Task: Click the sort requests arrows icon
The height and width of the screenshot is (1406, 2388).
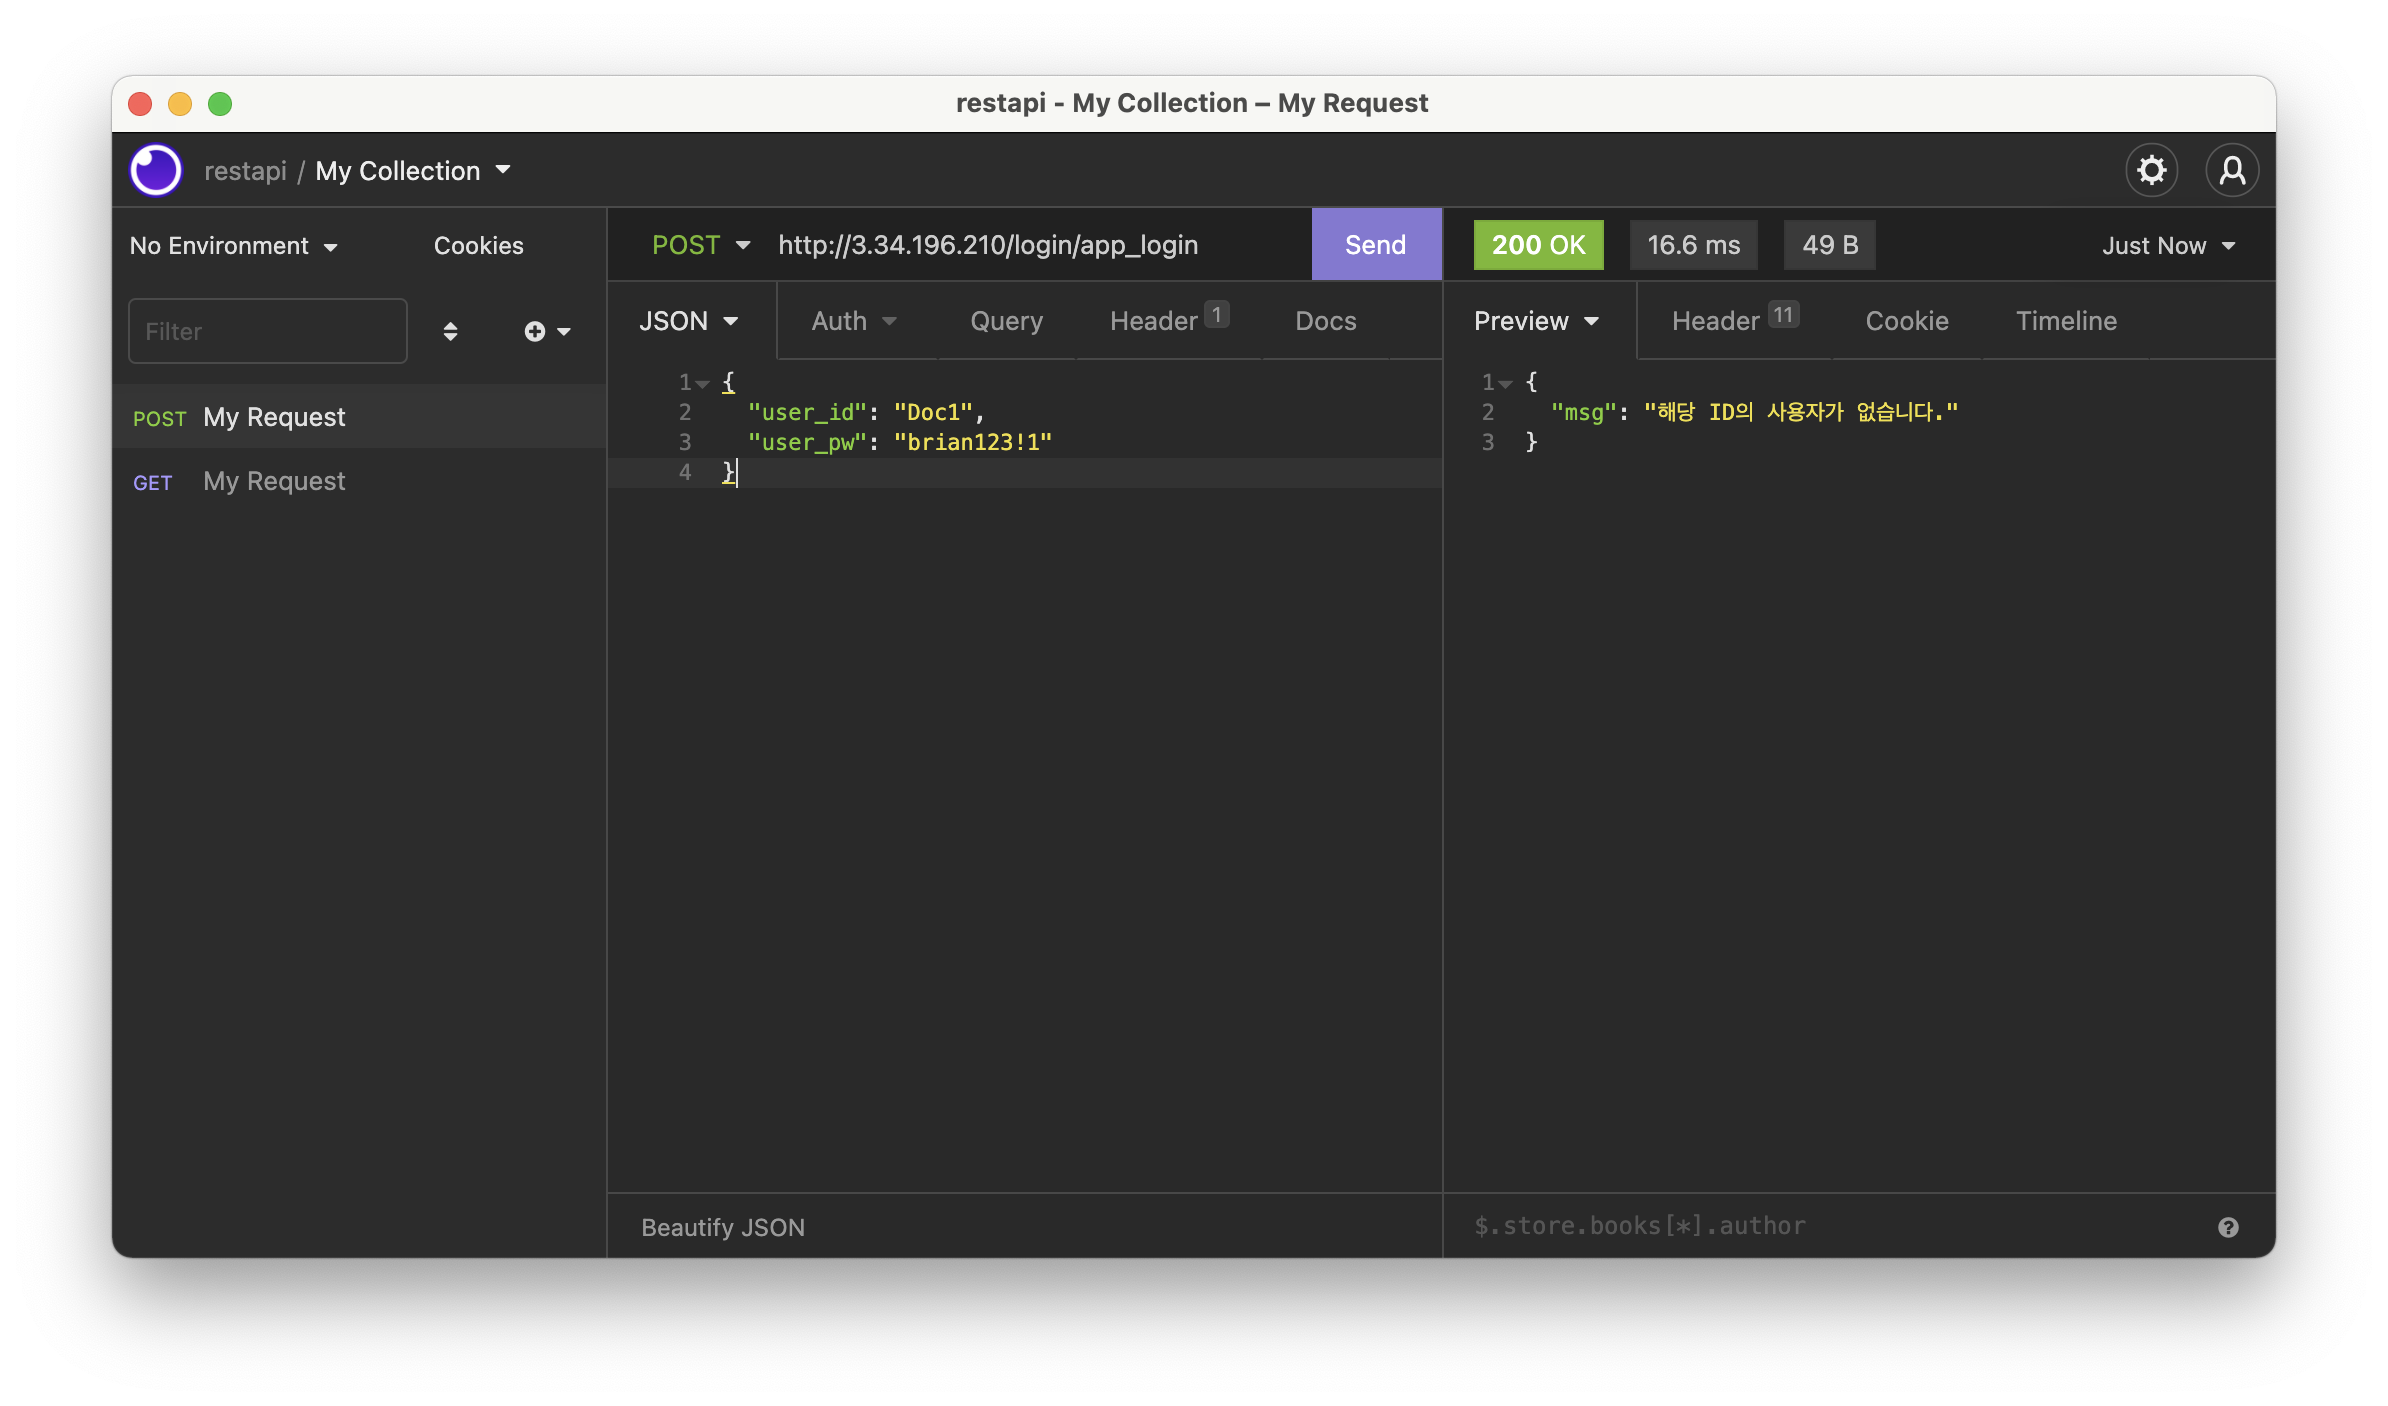Action: pos(450,331)
